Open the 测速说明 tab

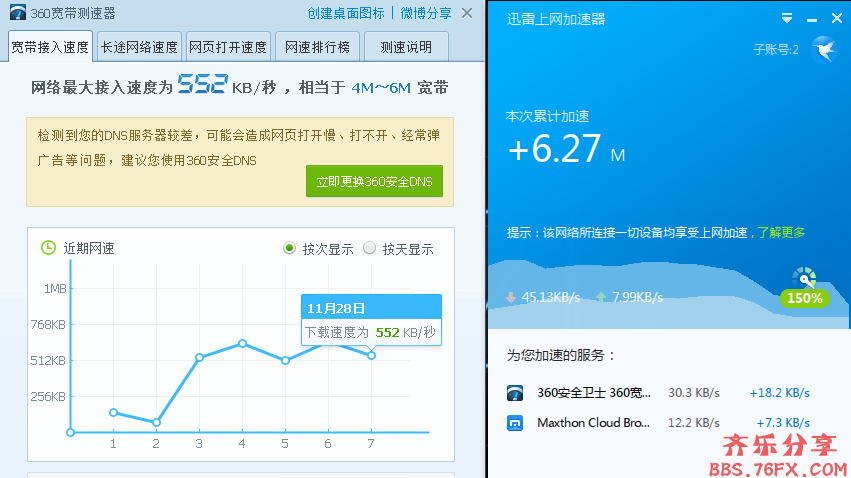406,47
